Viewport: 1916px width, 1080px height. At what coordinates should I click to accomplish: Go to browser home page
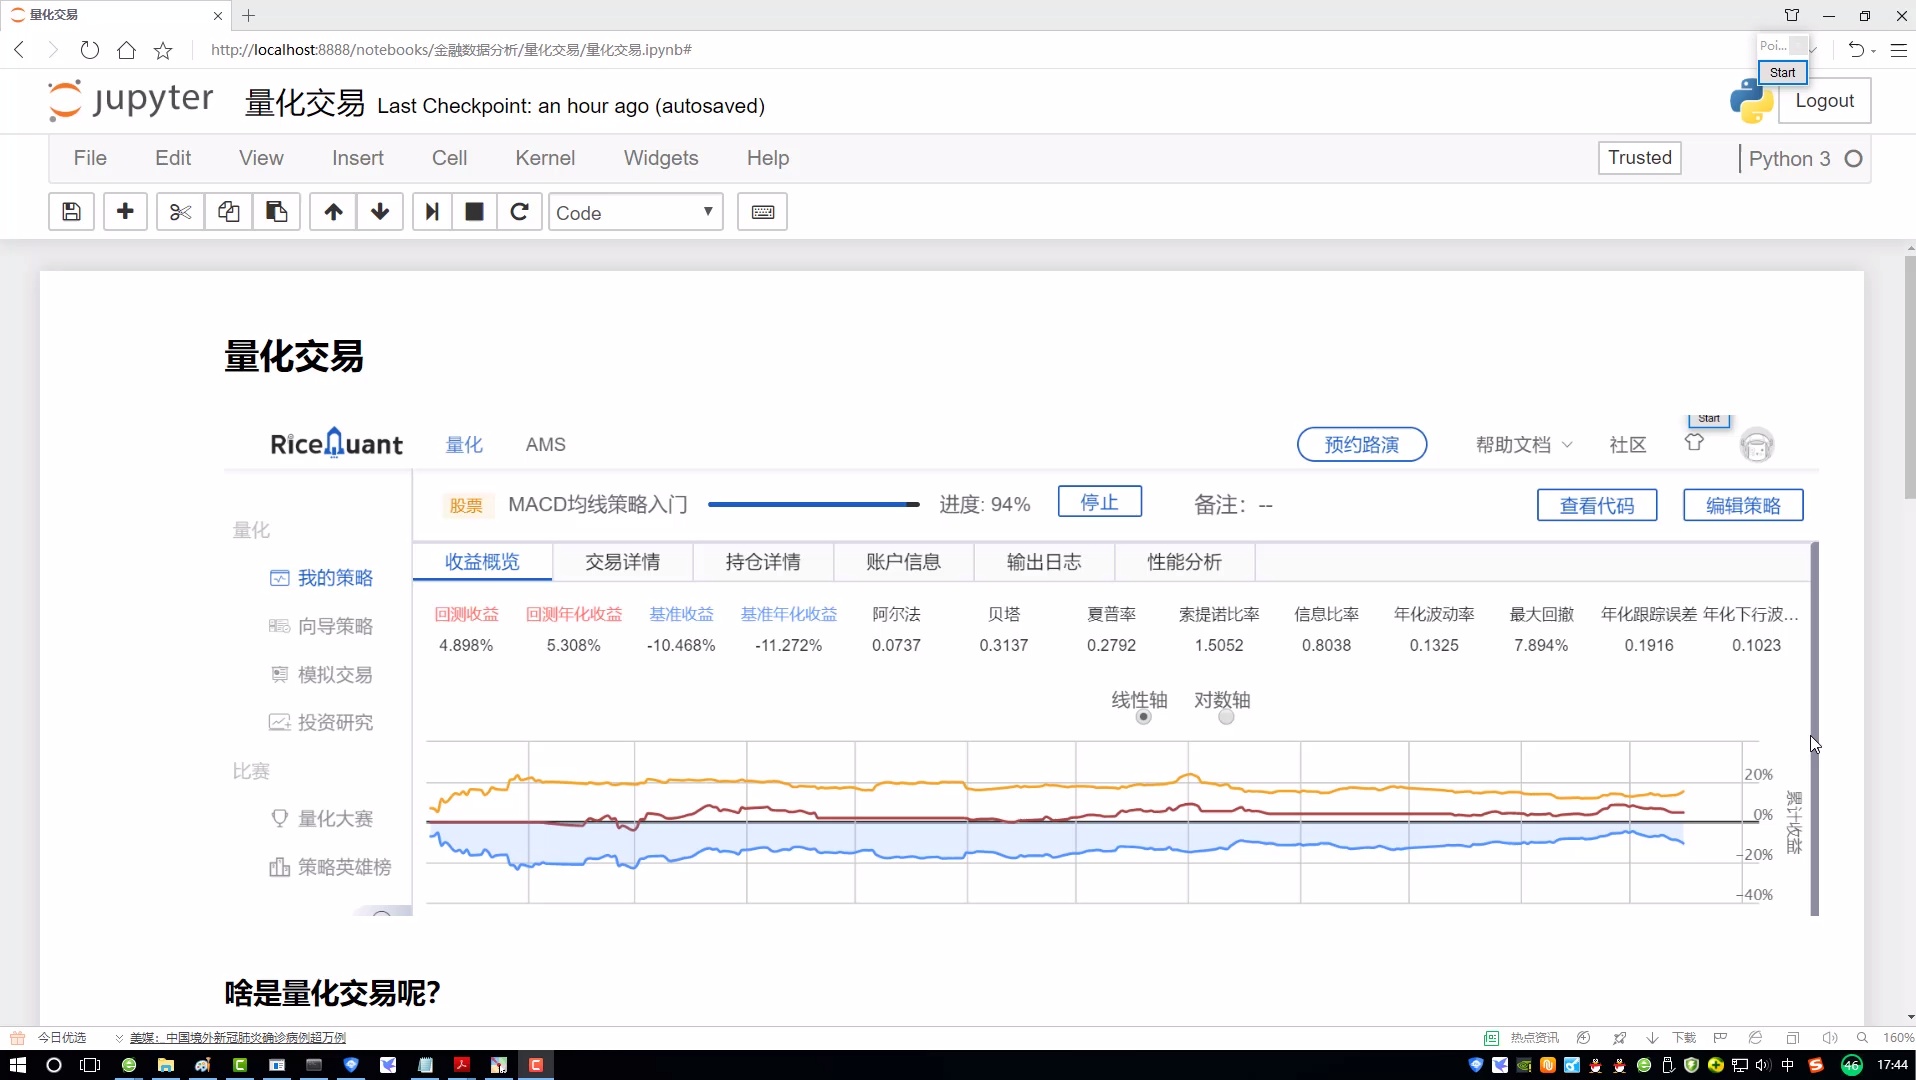coord(126,50)
